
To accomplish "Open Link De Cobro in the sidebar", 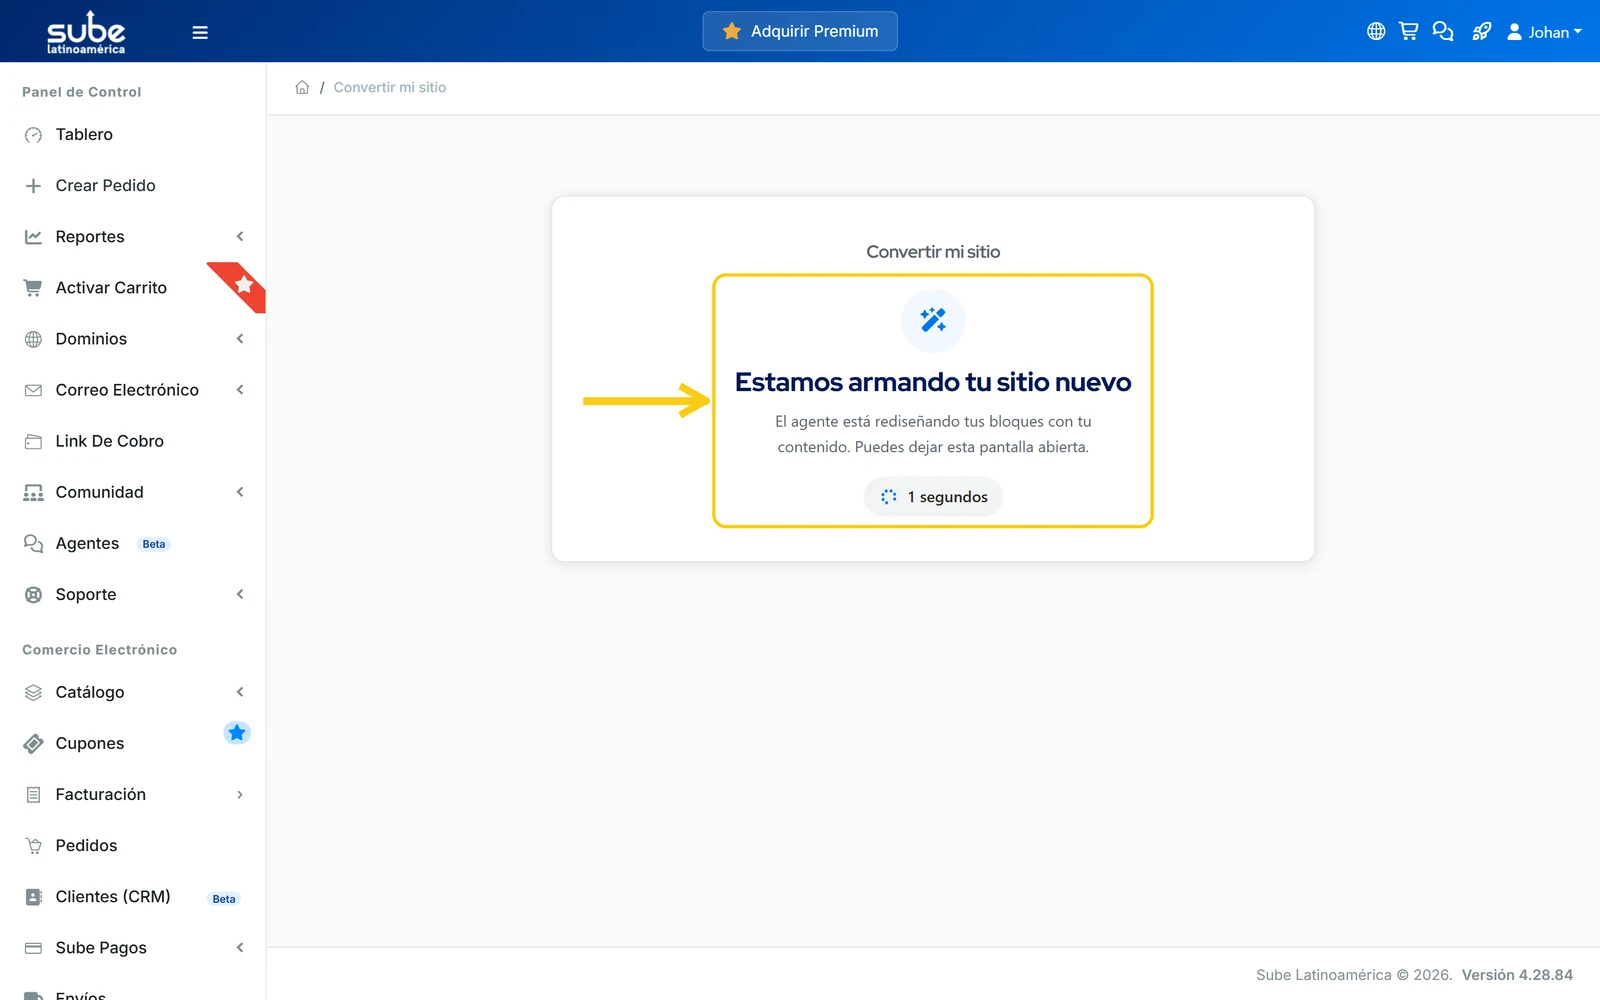I will (109, 441).
